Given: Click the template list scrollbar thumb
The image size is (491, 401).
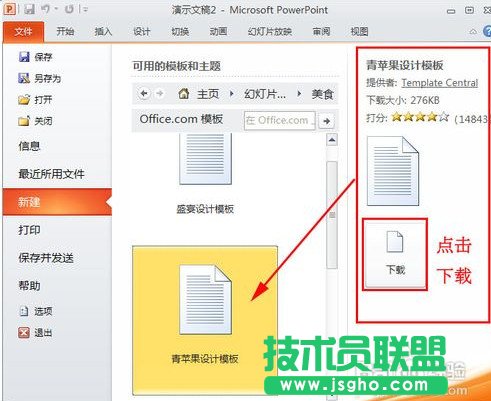Looking at the screenshot, I should (x=332, y=215).
